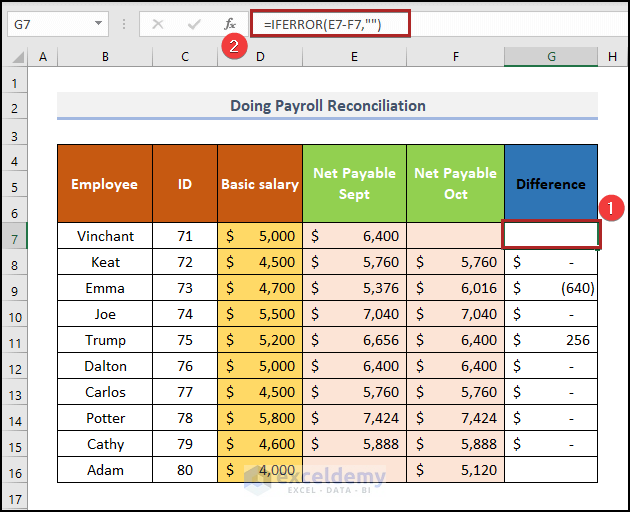The width and height of the screenshot is (630, 512).
Task: Select row 7 header
Action: pos(15,236)
